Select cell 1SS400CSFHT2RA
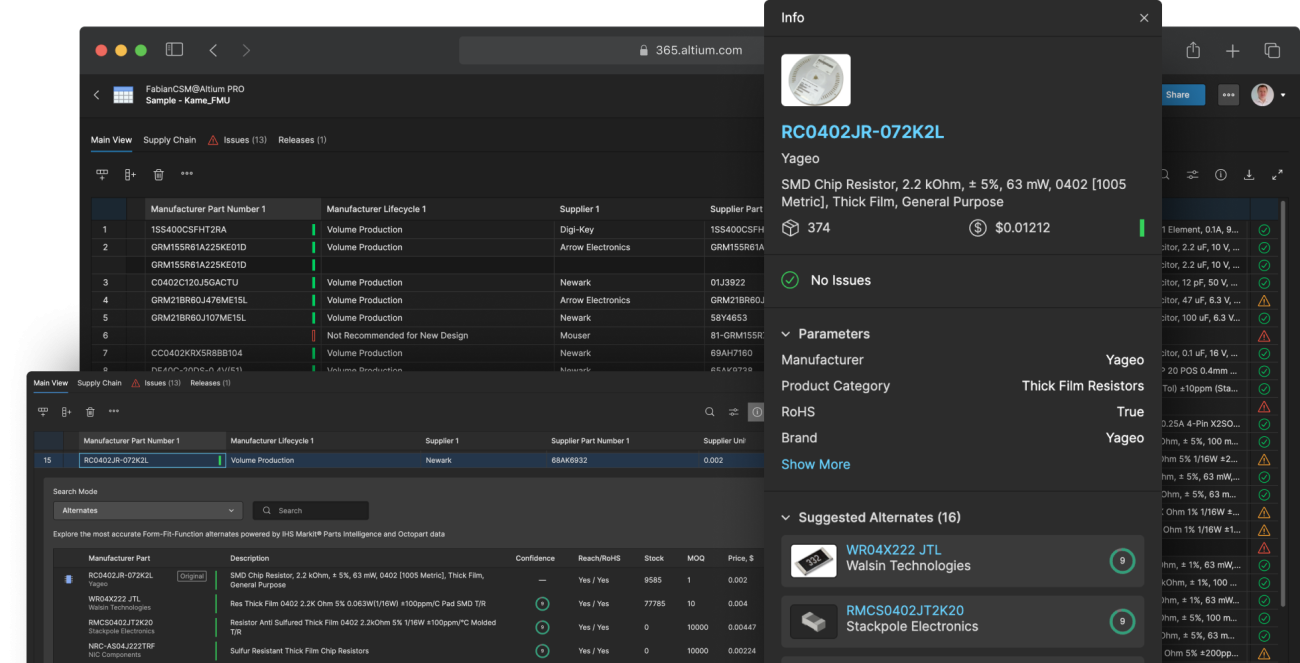 [x=232, y=229]
